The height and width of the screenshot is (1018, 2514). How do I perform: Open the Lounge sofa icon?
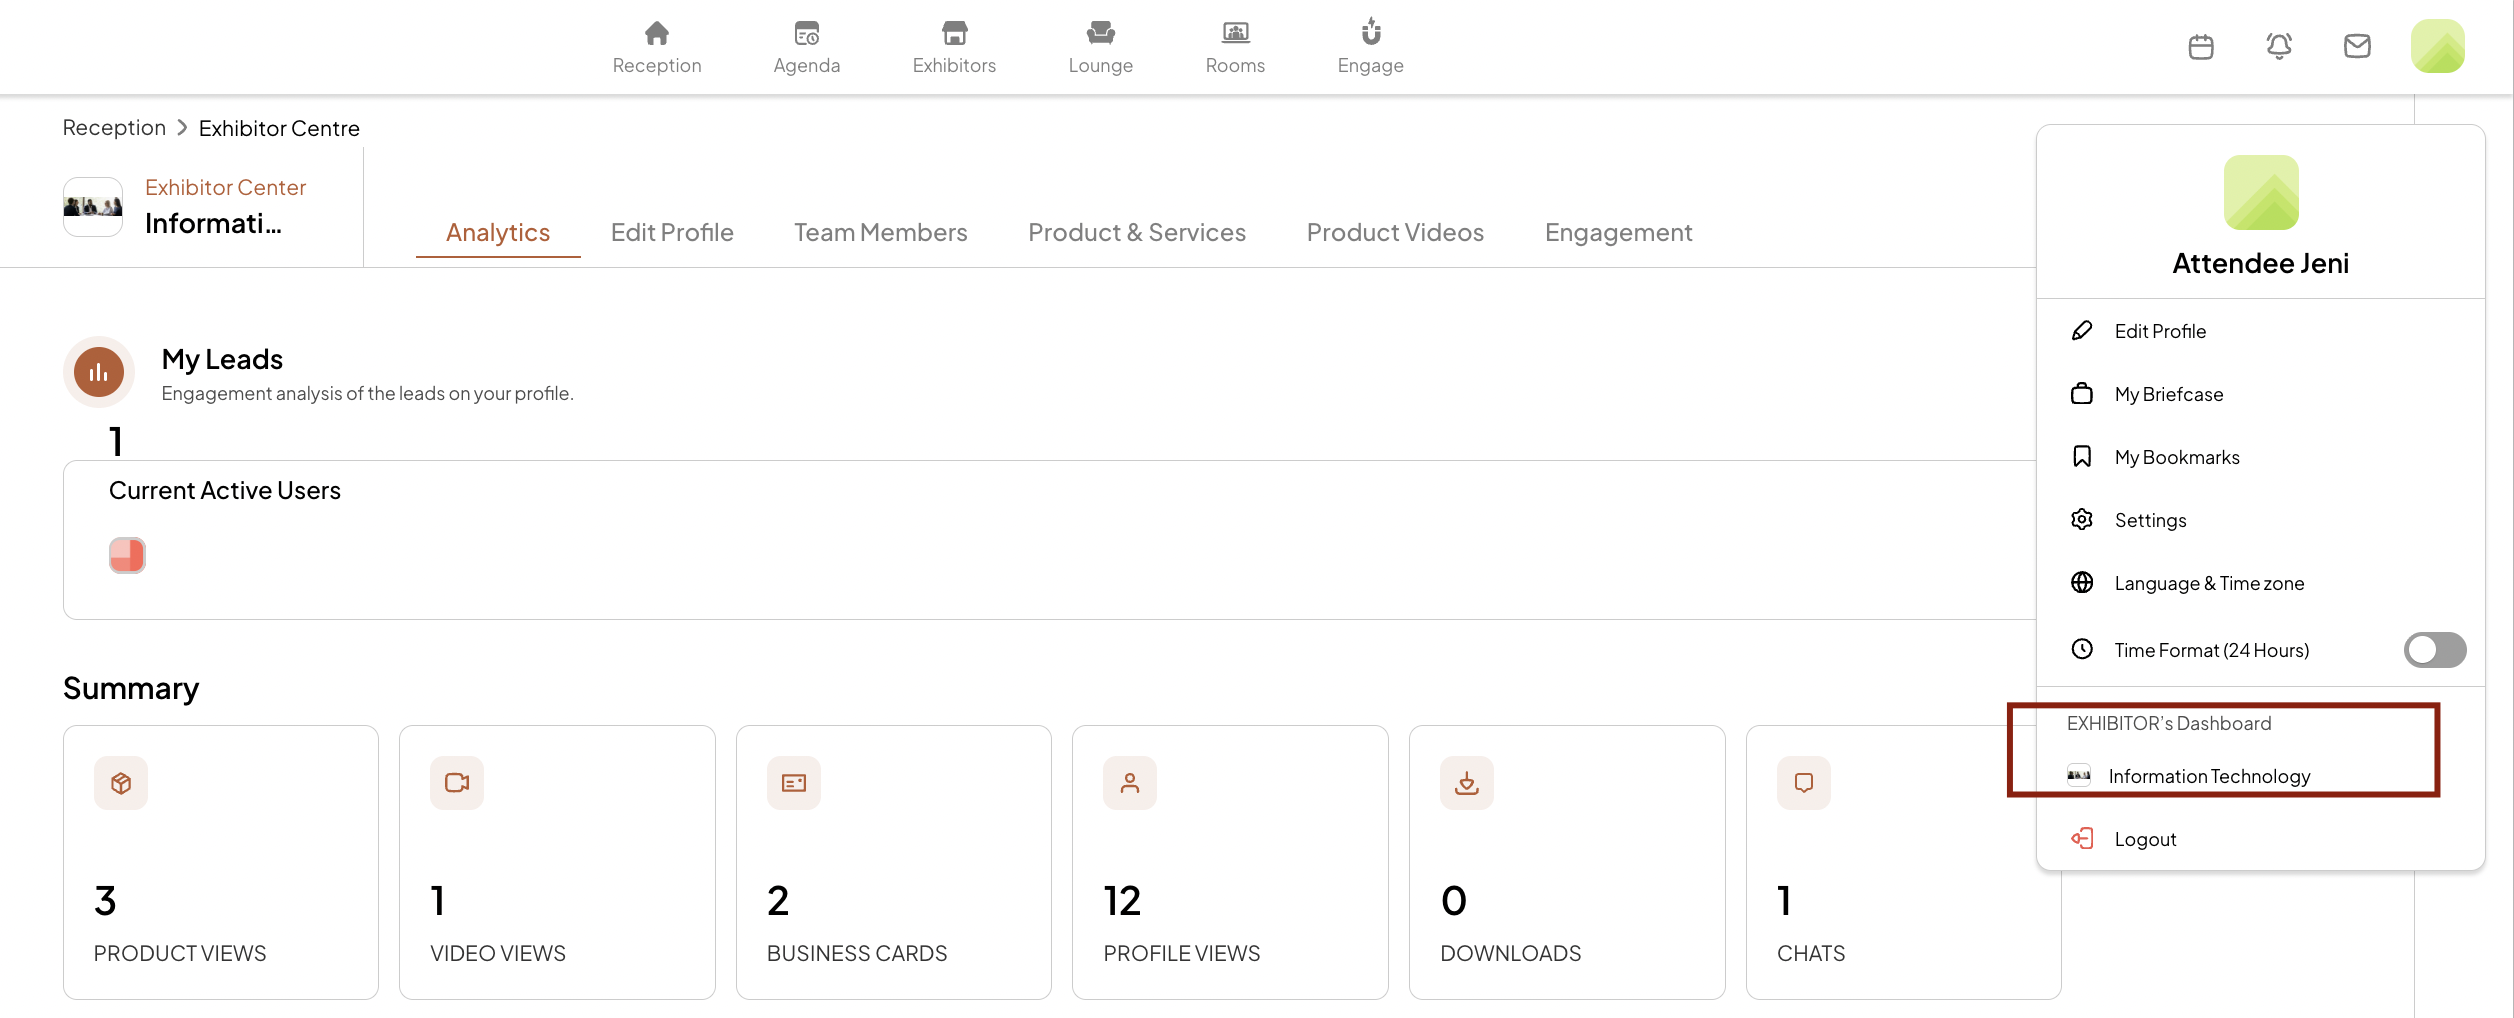click(1100, 33)
